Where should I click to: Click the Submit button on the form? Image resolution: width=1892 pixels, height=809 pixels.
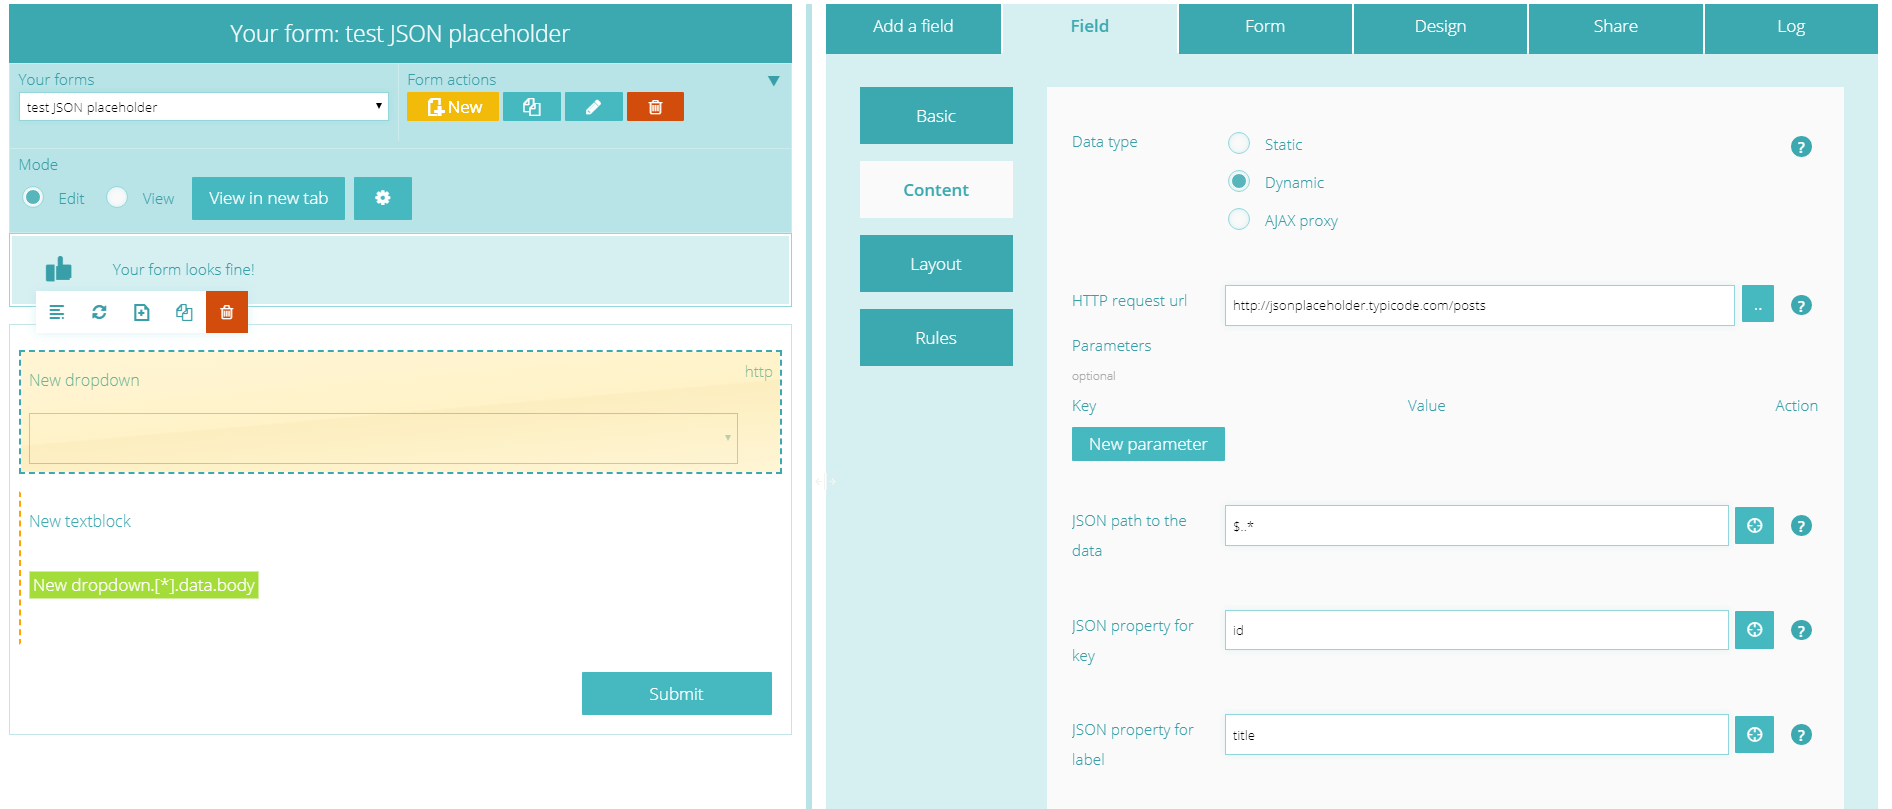pyautogui.click(x=676, y=694)
